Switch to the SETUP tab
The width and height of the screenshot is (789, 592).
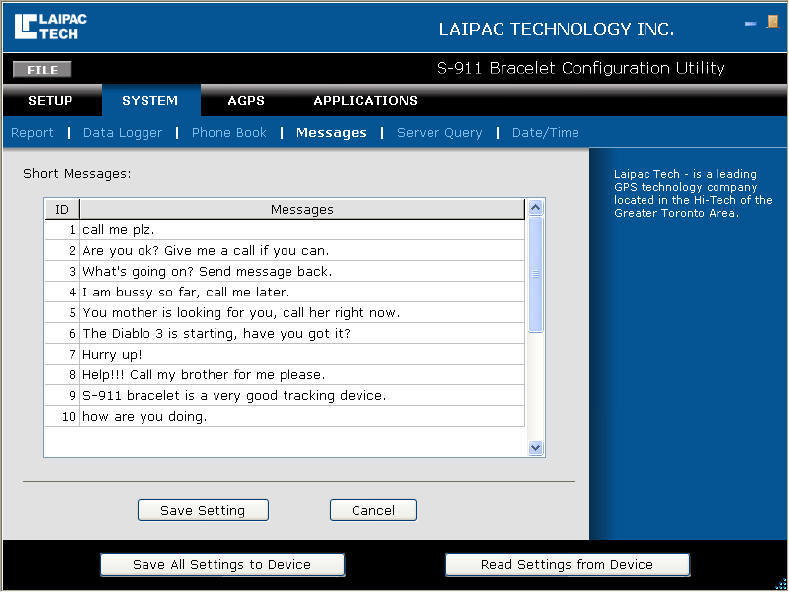pyautogui.click(x=50, y=101)
